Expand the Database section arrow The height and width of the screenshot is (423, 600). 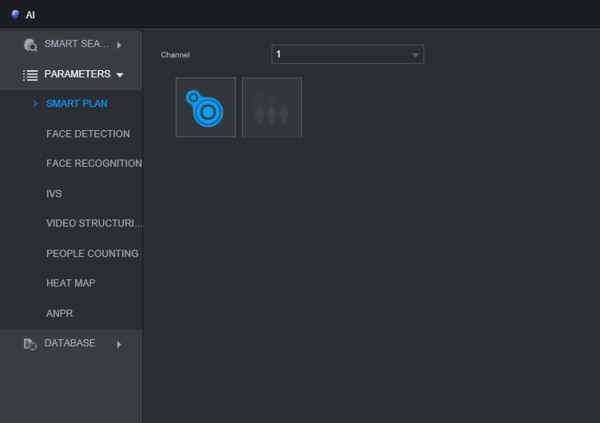[119, 344]
